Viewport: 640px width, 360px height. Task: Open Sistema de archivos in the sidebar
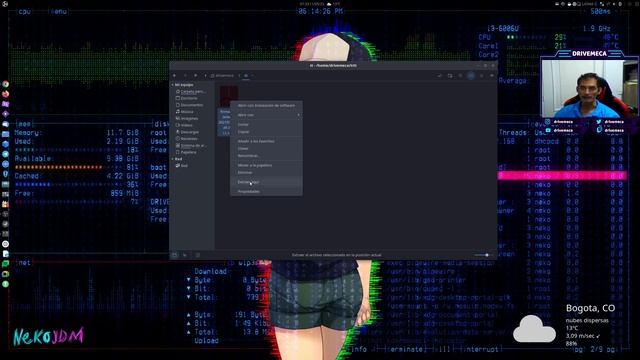191,145
